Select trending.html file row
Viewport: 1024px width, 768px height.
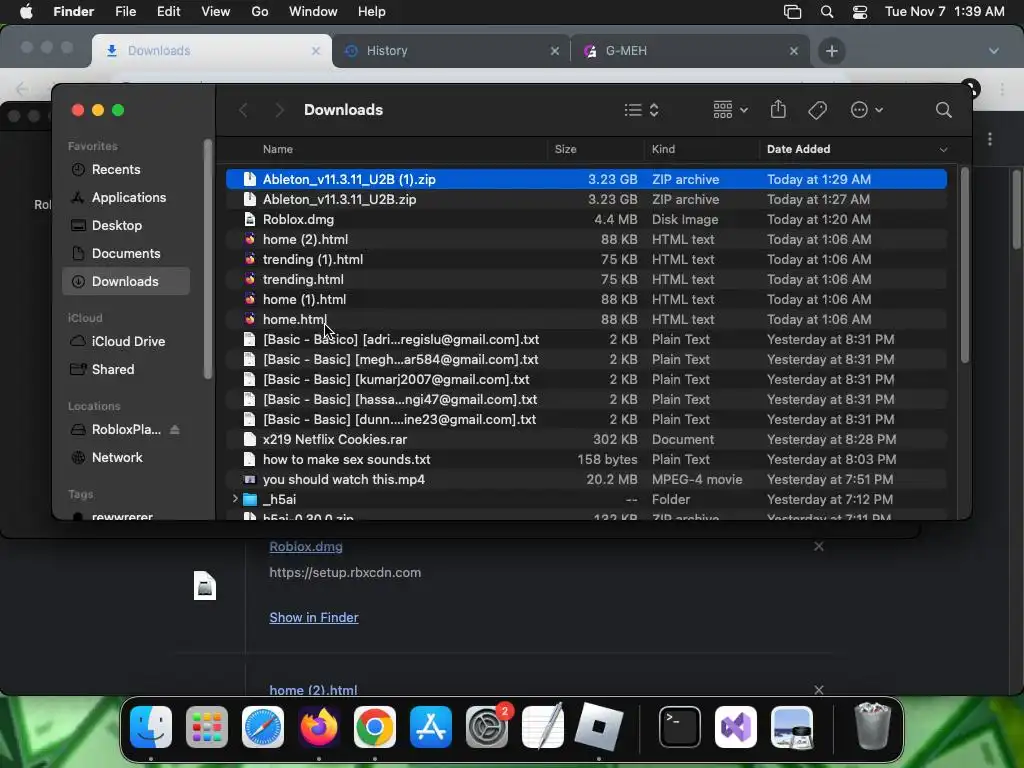click(x=586, y=280)
